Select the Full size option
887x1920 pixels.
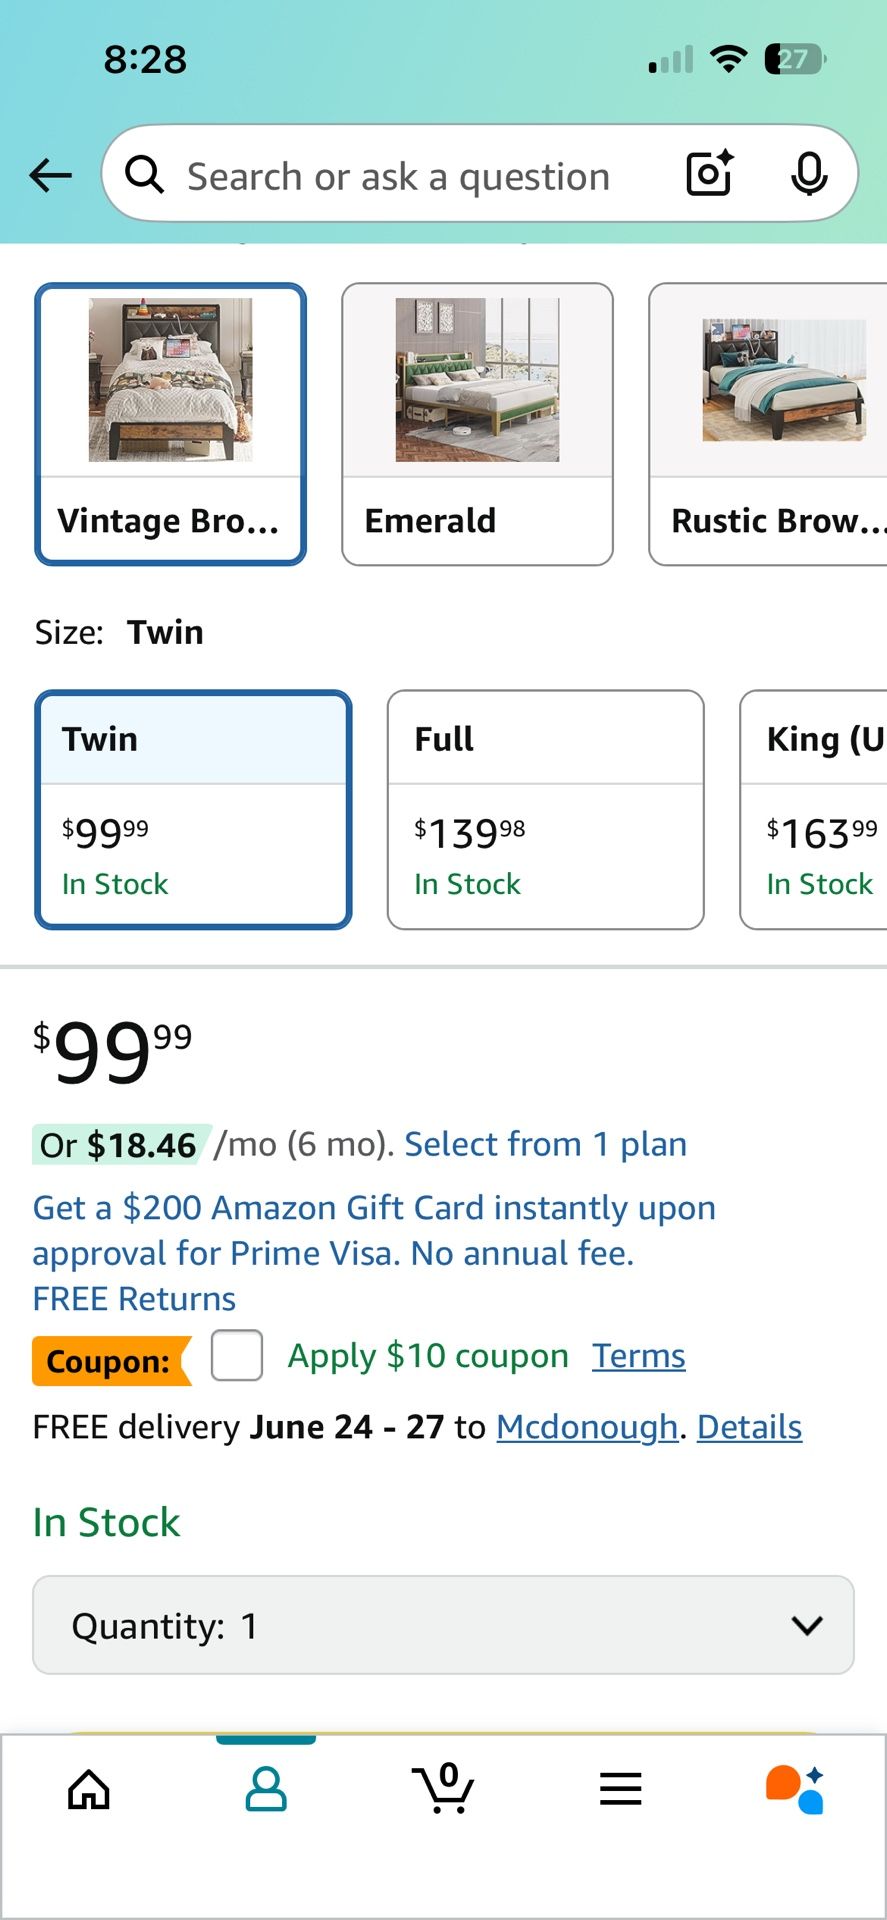[546, 810]
